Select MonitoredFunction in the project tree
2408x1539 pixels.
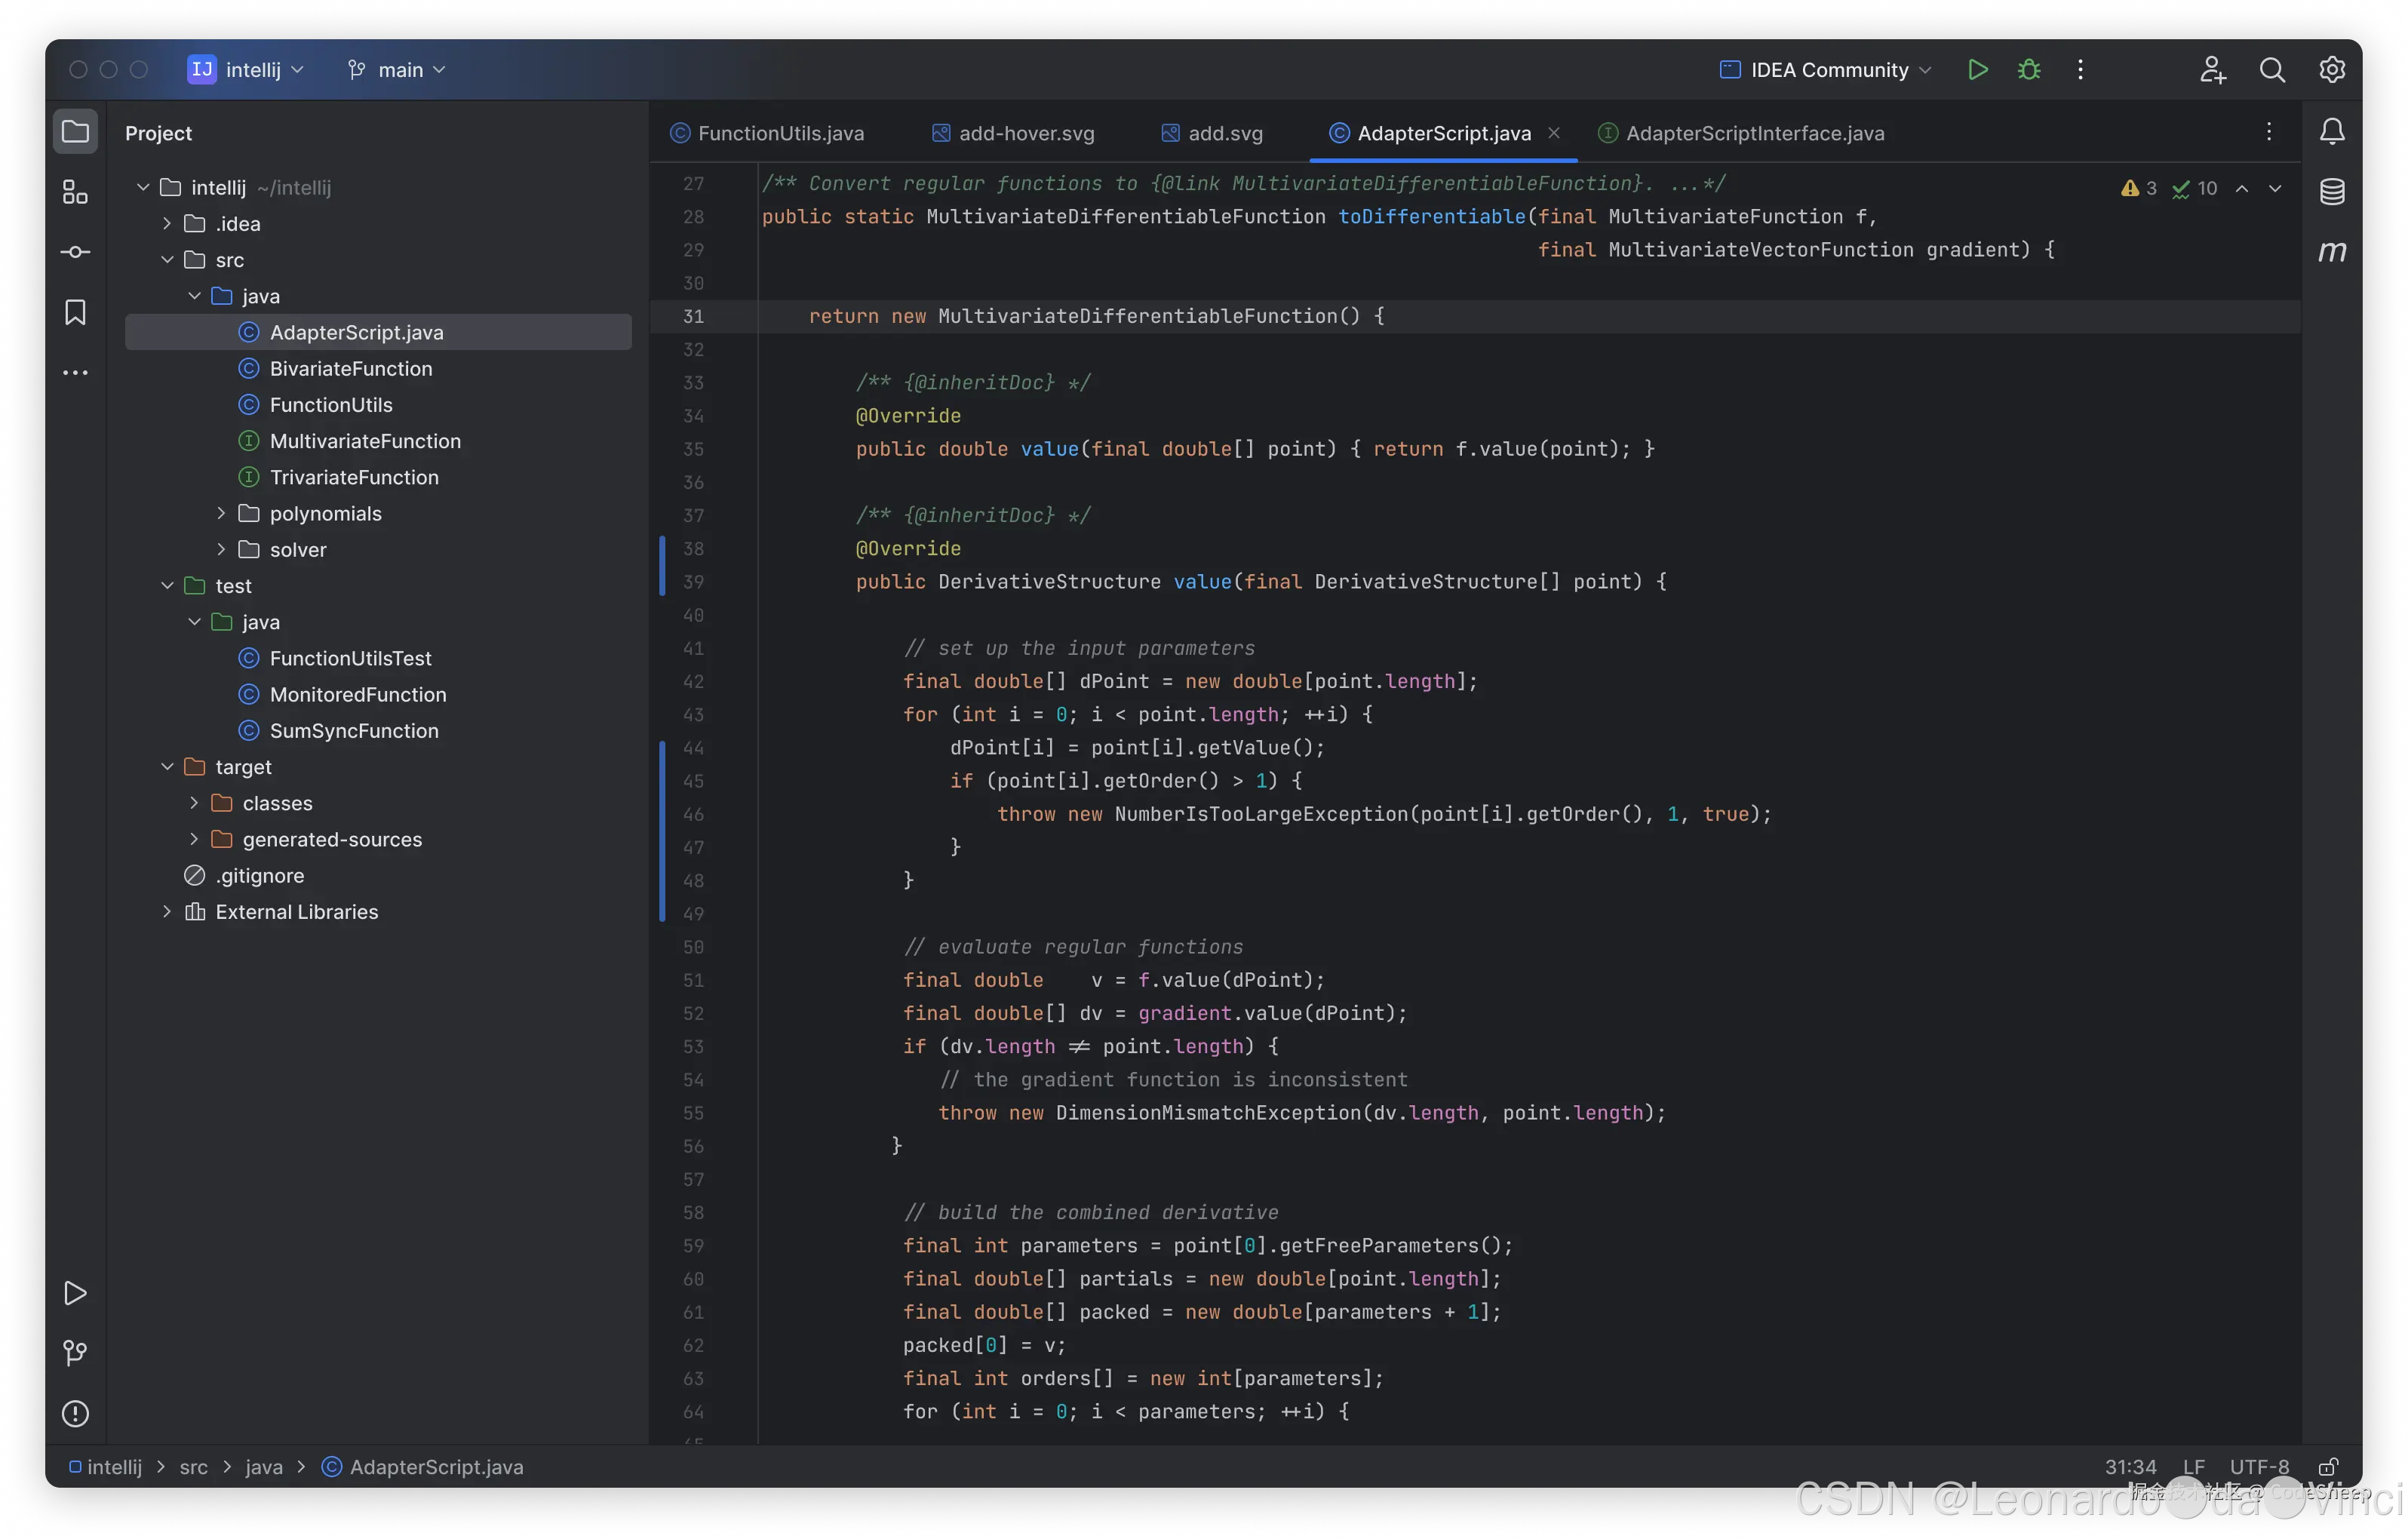(x=357, y=694)
